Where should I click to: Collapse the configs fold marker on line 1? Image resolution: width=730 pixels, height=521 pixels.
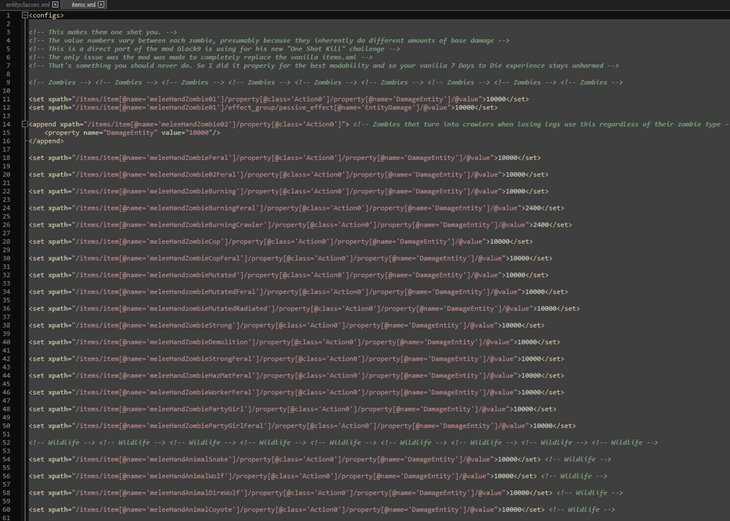(23, 16)
